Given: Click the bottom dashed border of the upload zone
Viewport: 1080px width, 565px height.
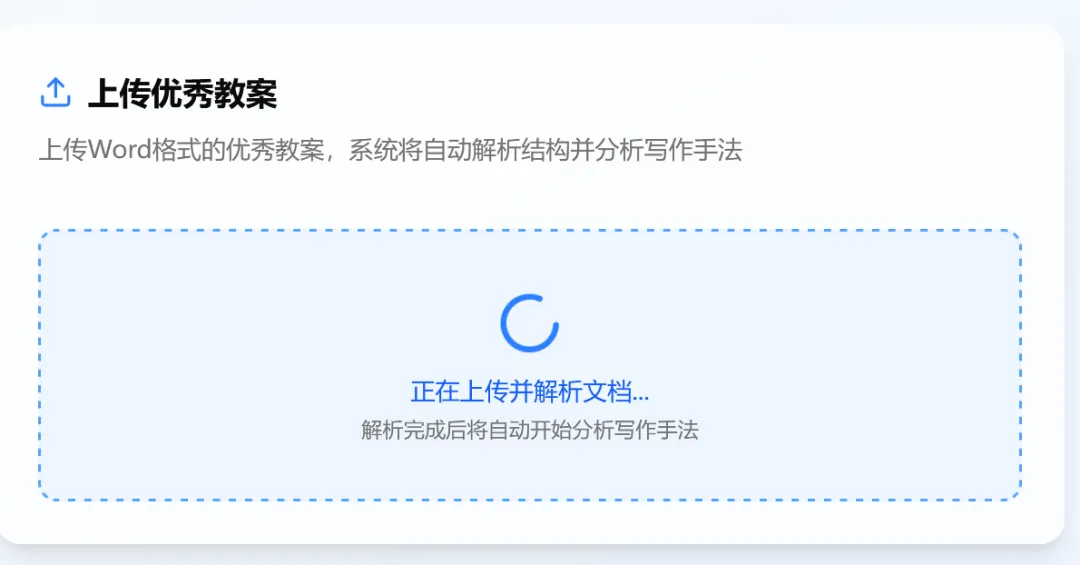Looking at the screenshot, I should coord(529,499).
